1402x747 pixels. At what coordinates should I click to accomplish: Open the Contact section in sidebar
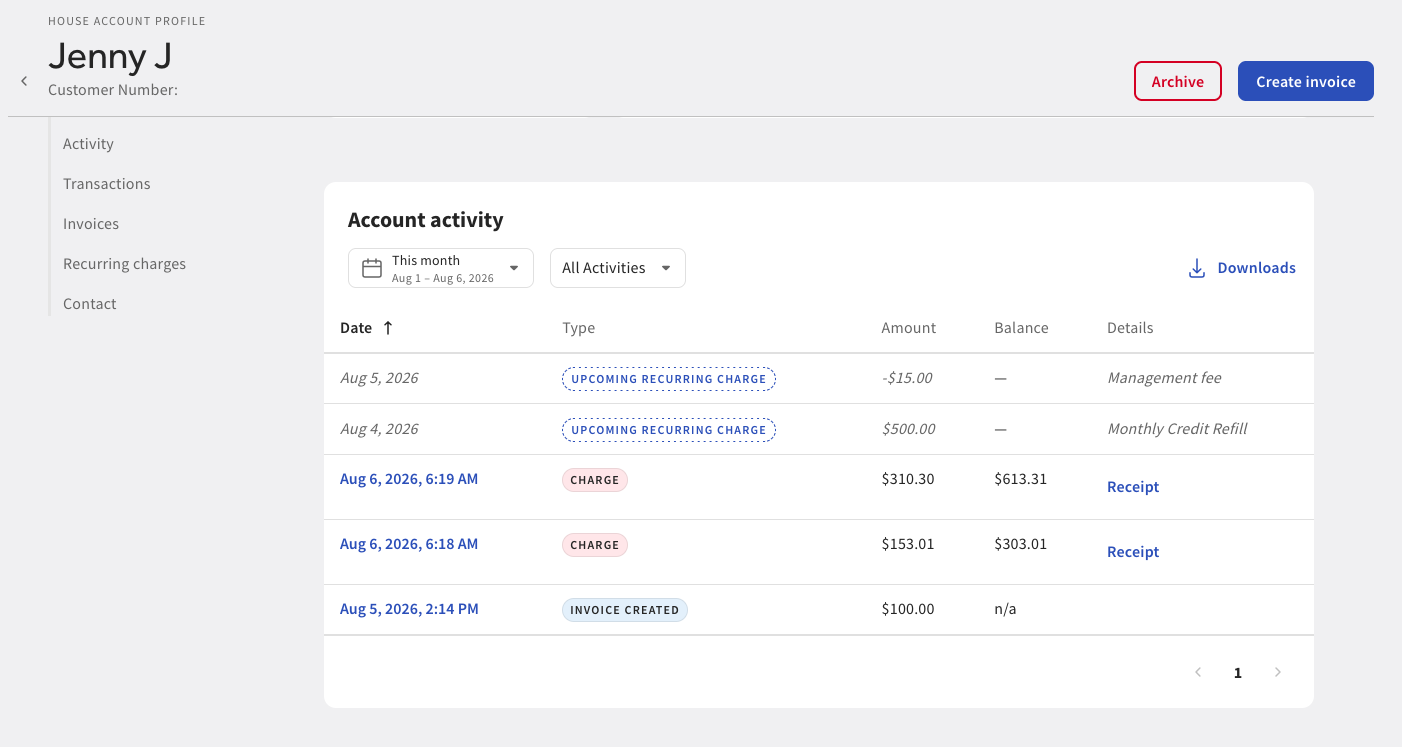[90, 304]
